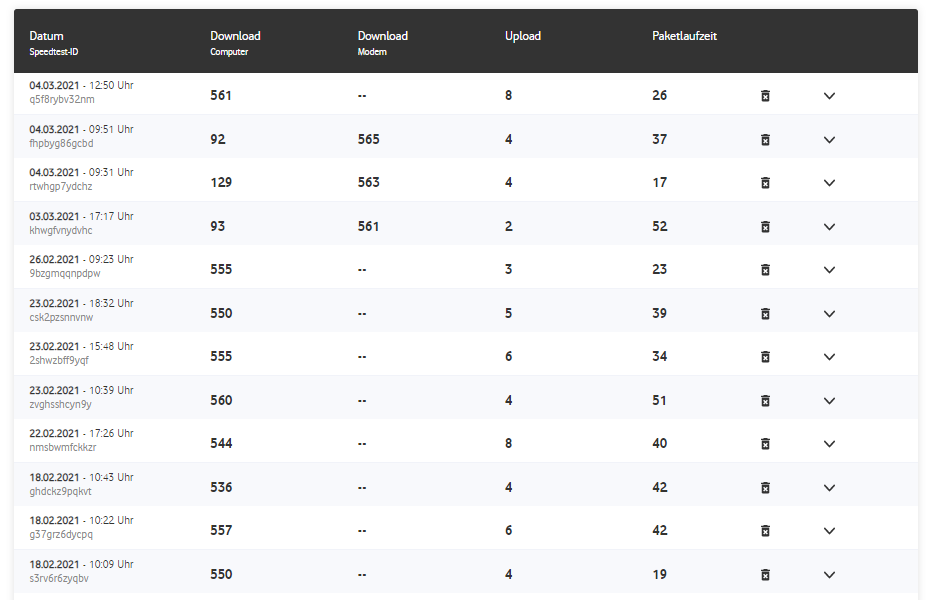The image size is (938, 600).
Task: Expand the 04.03.2021 09:51 Uhr row
Action: pyautogui.click(x=829, y=139)
